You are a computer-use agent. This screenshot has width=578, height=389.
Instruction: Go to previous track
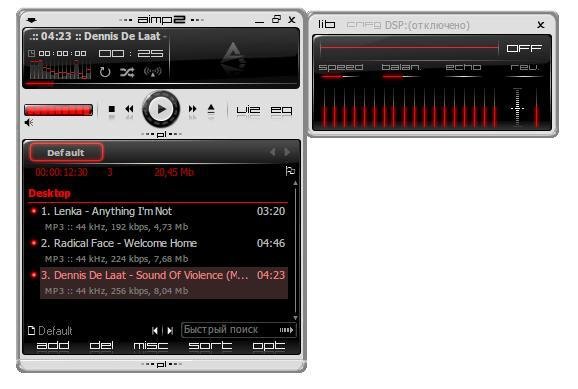[x=129, y=109]
